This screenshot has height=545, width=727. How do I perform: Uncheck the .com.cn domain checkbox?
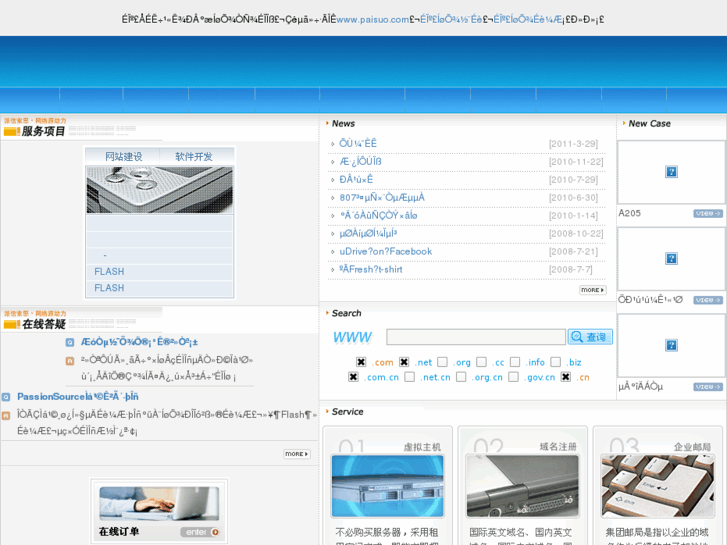[x=353, y=377]
